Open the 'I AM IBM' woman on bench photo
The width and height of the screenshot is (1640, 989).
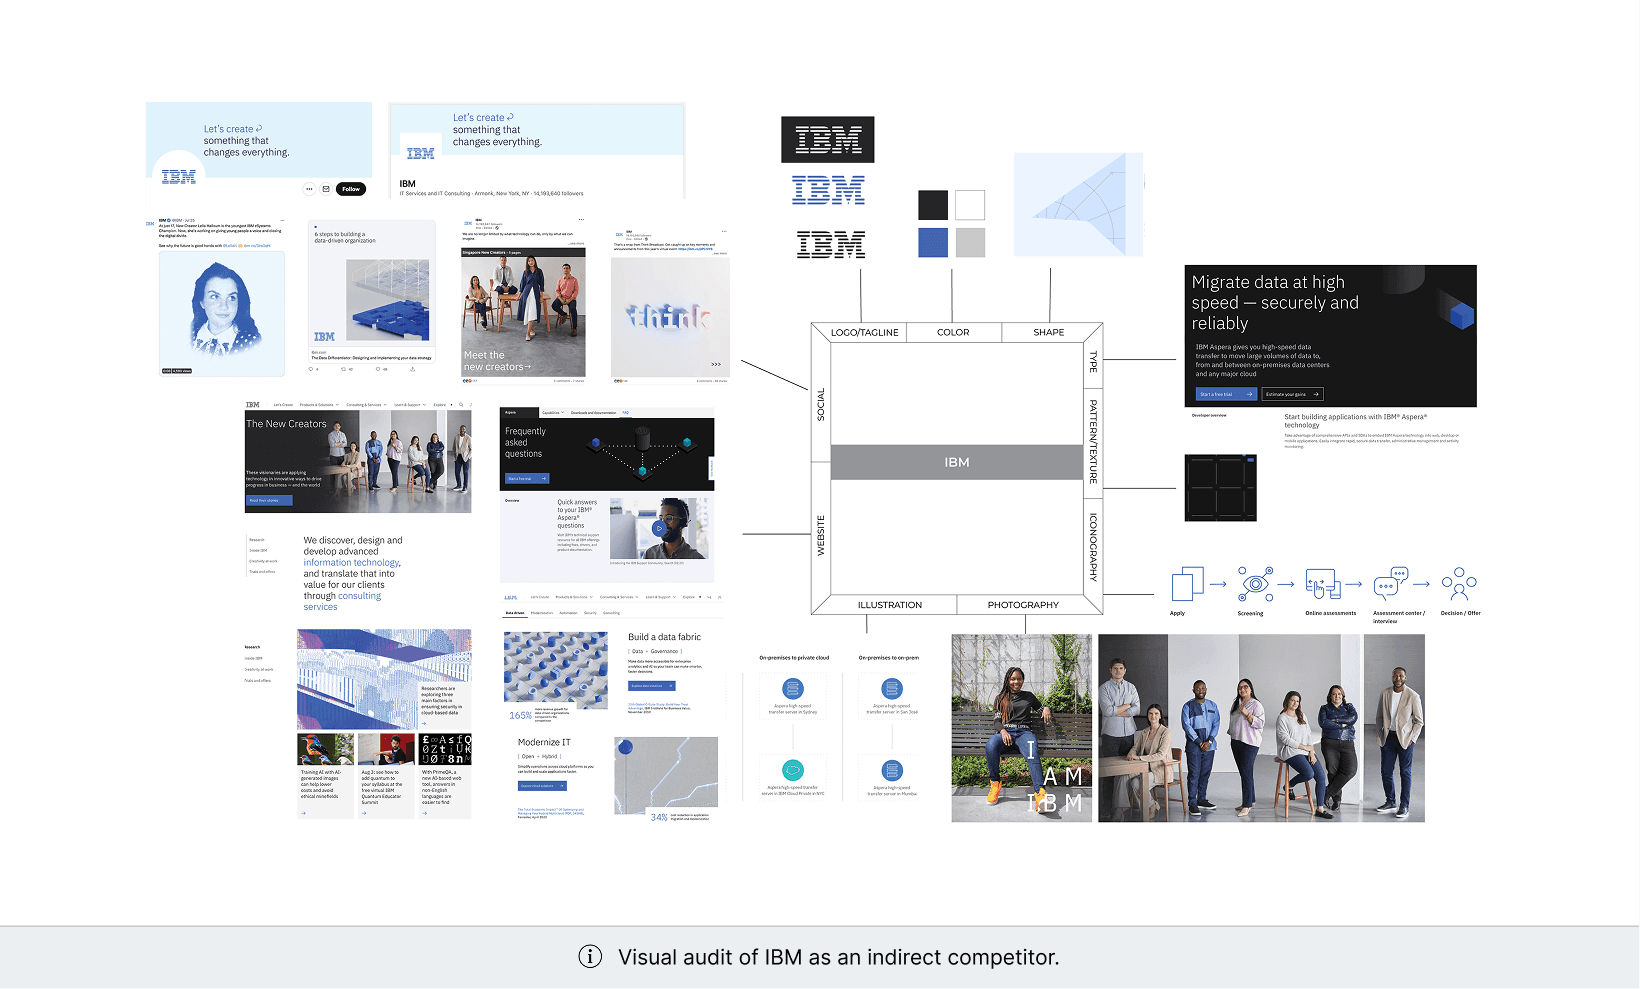pyautogui.click(x=1022, y=728)
